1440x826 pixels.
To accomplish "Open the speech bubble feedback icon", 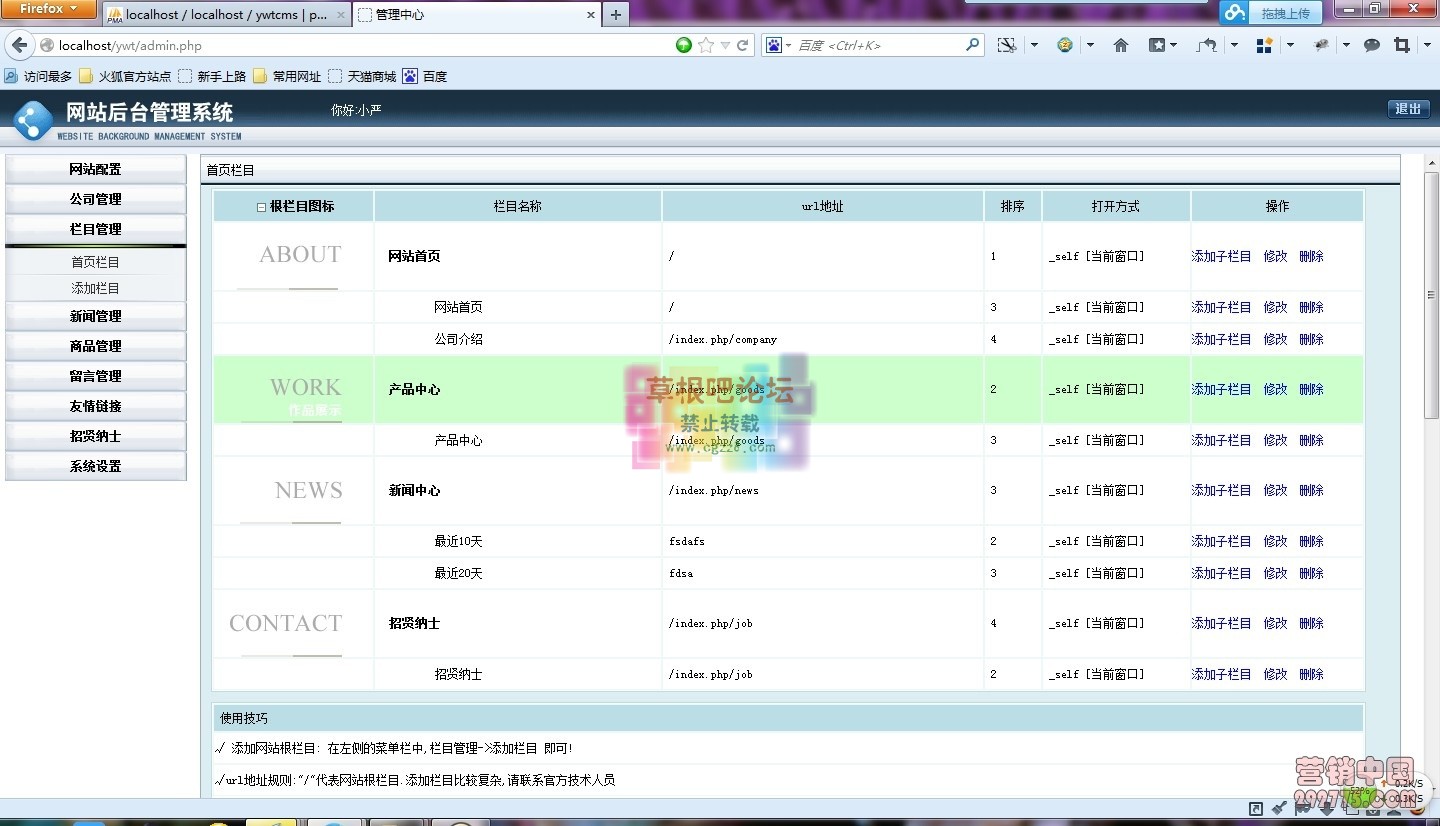I will pos(1372,44).
